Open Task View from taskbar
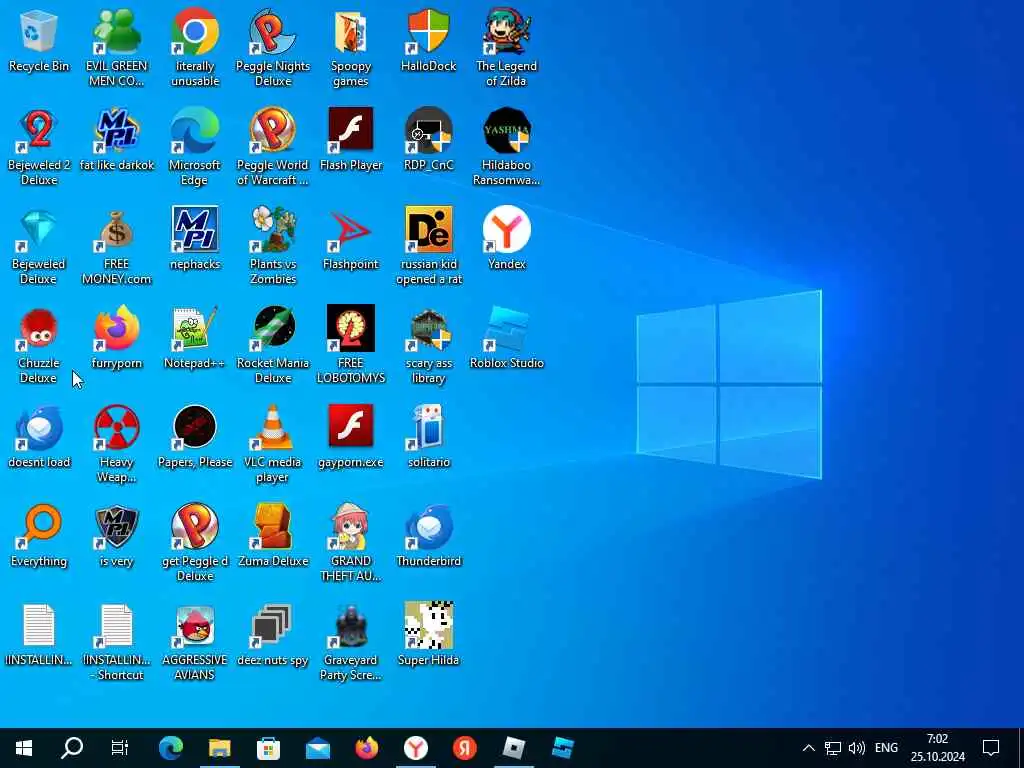Viewport: 1024px width, 768px height. point(120,748)
